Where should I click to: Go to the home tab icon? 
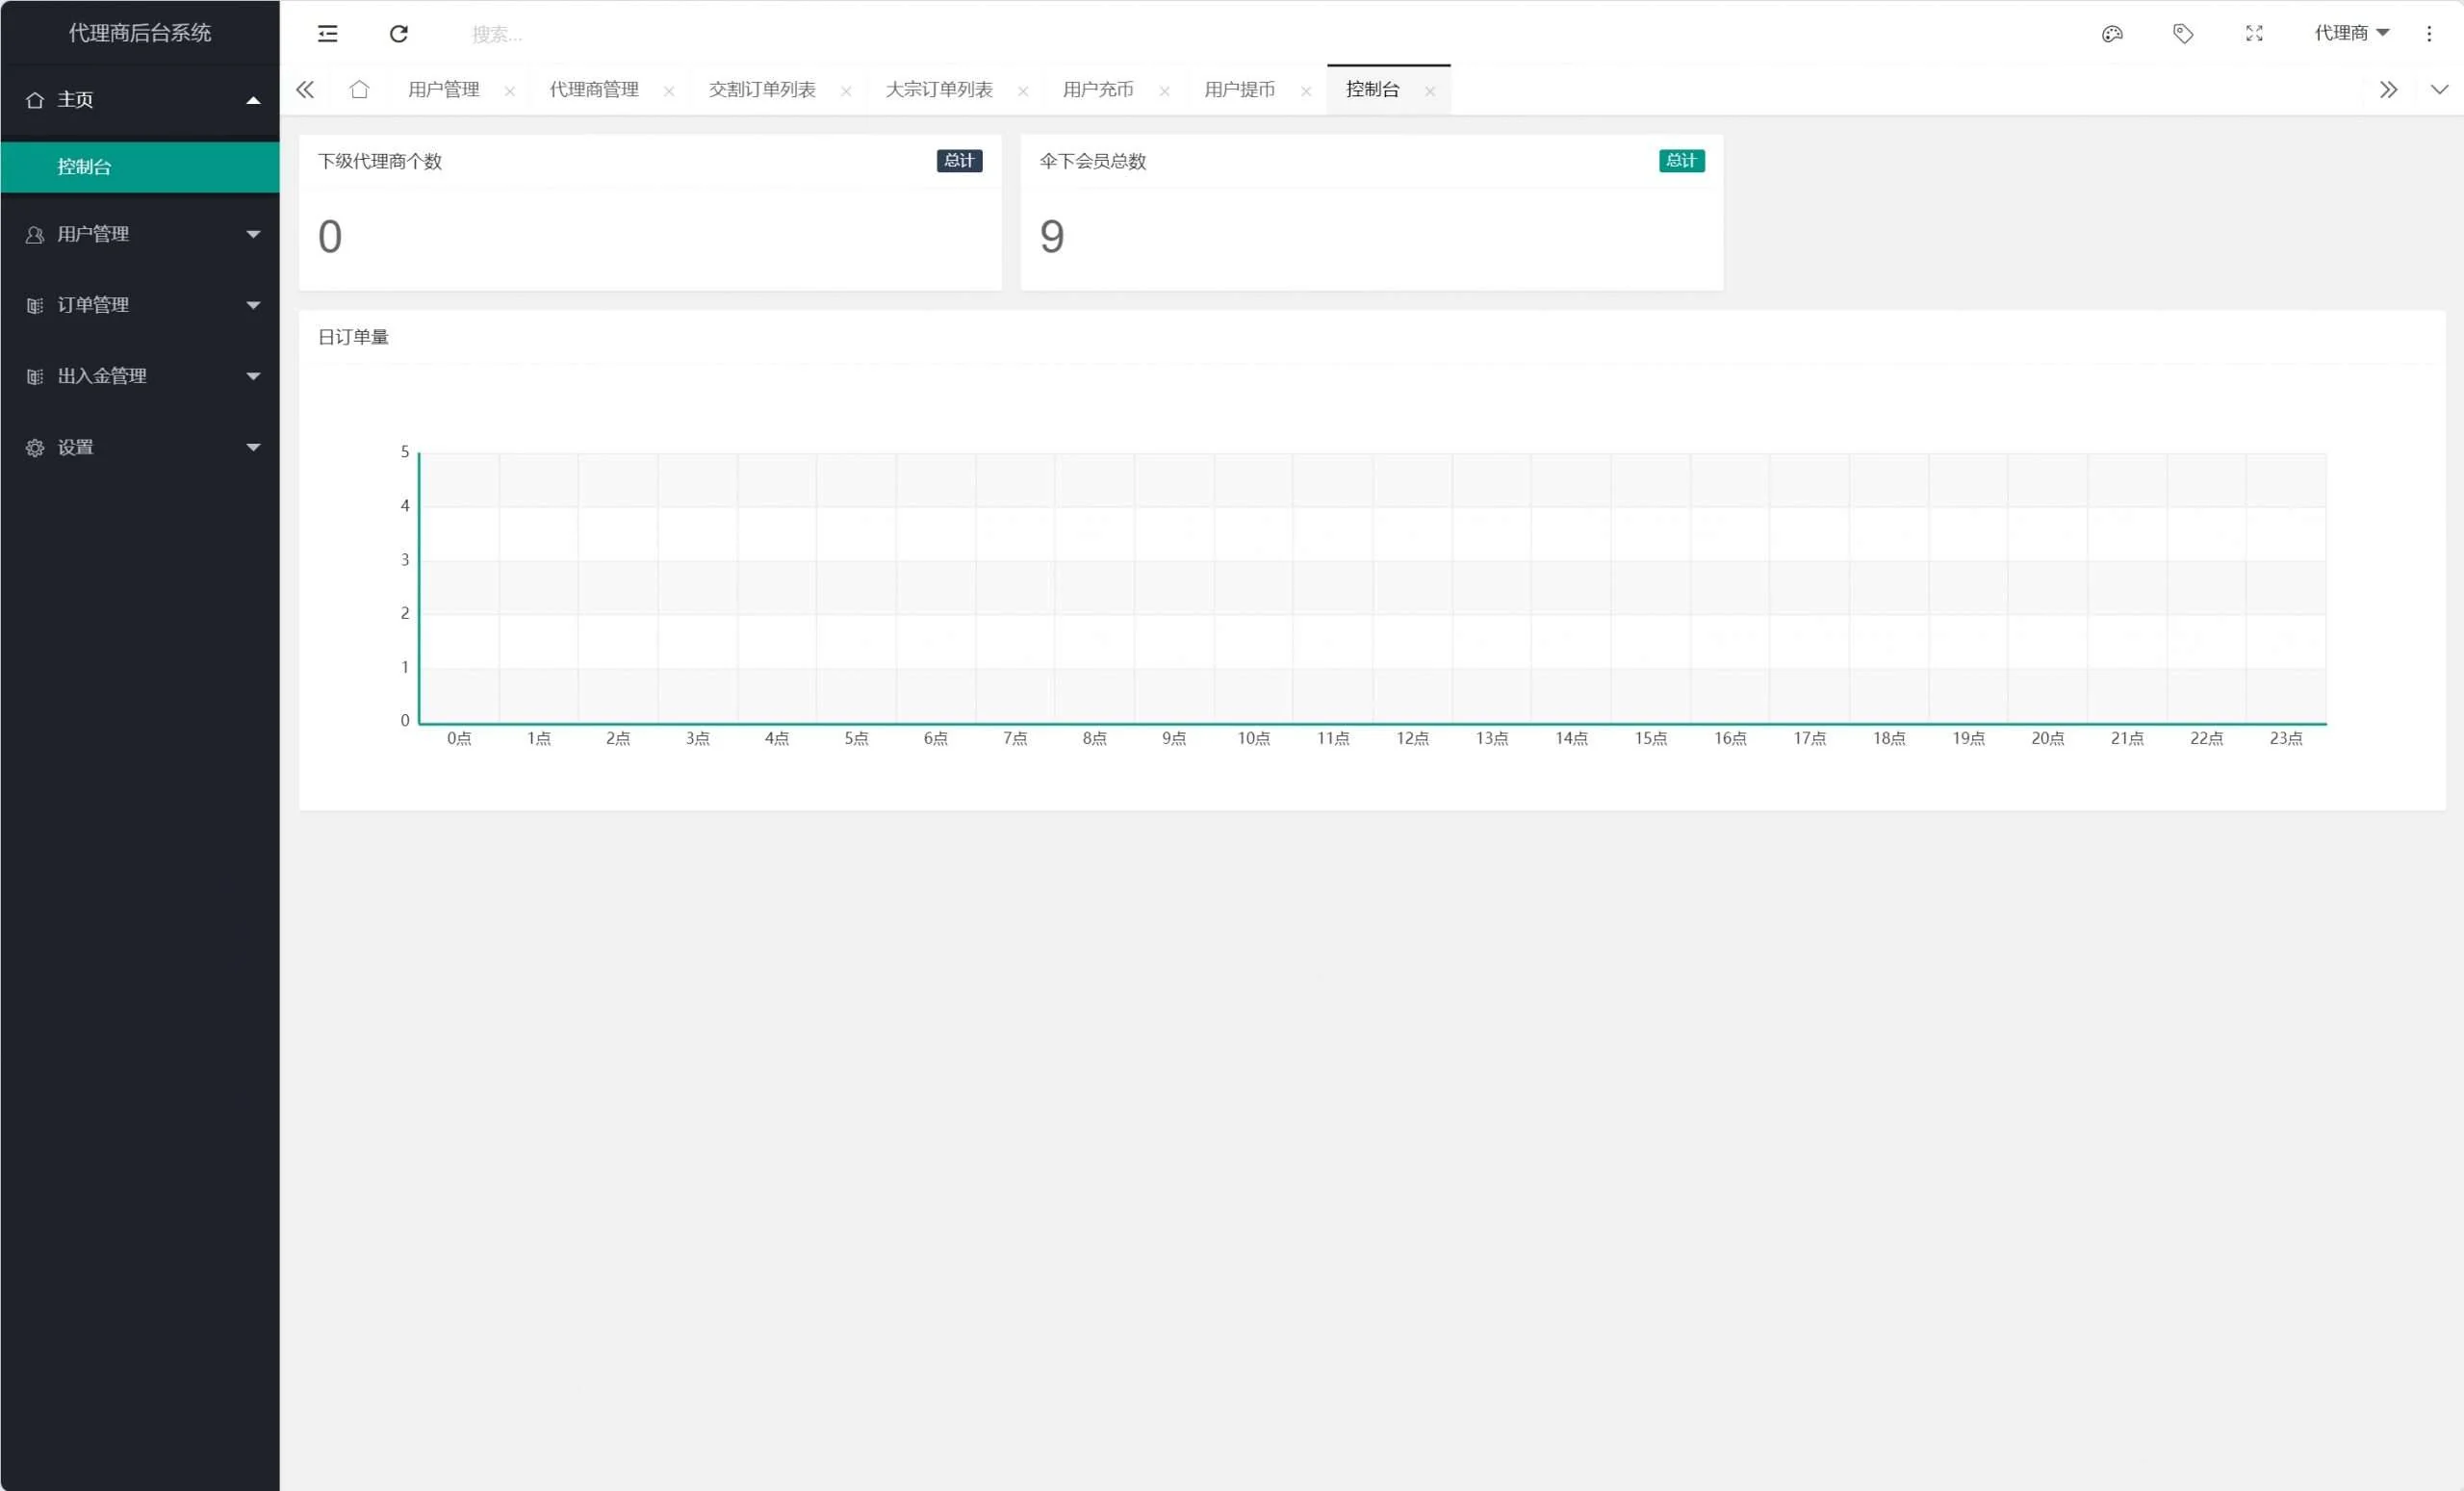359,90
